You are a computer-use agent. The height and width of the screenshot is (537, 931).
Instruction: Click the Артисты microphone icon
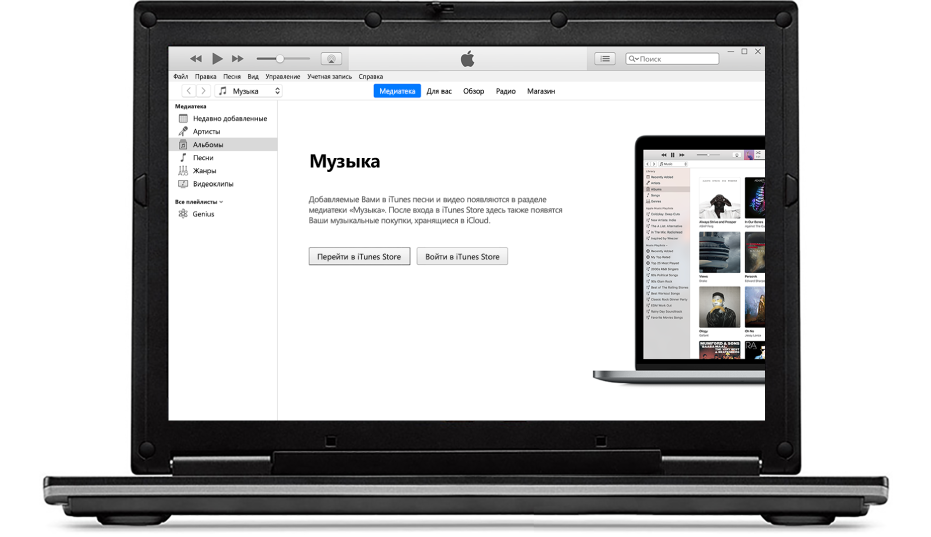[x=183, y=131]
